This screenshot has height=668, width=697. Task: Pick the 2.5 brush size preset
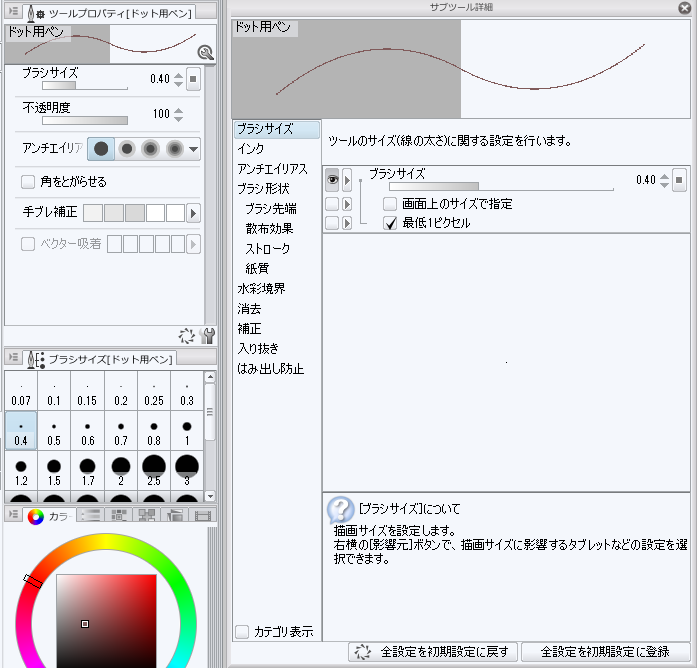(153, 471)
